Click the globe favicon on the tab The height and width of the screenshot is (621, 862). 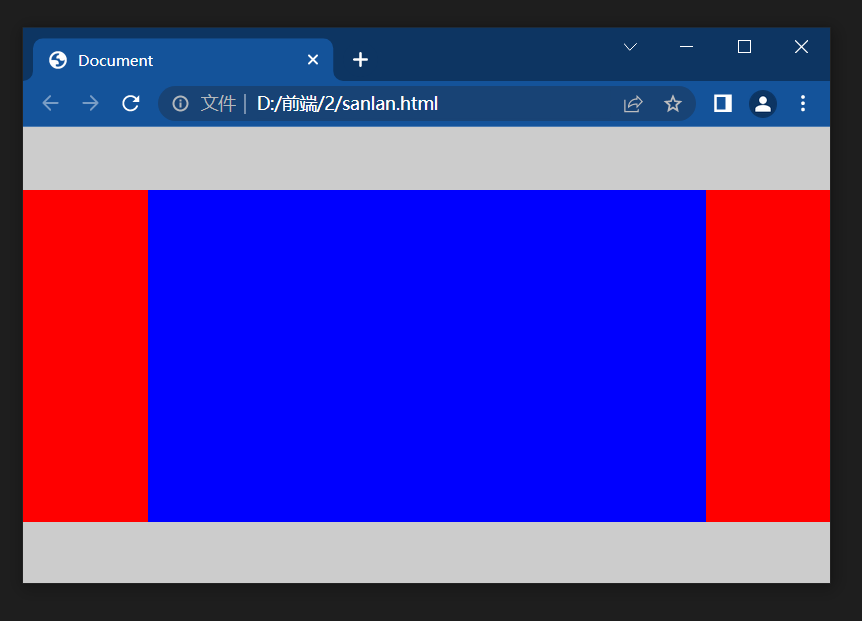pos(58,60)
